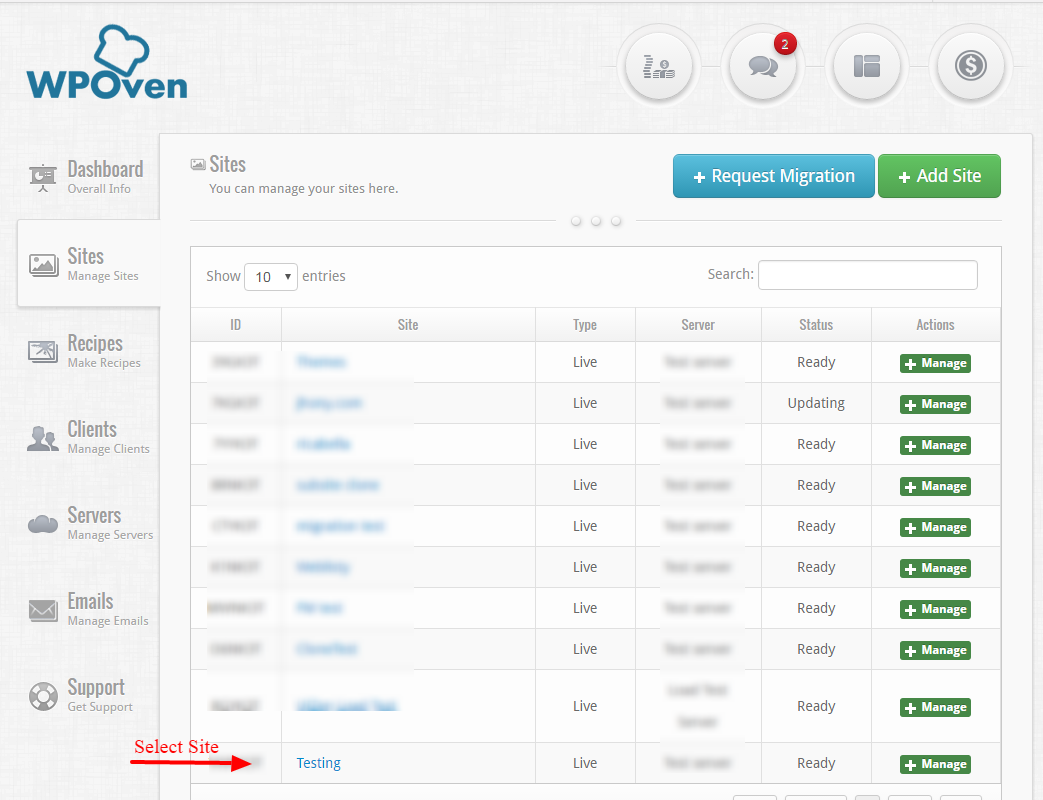Expand the show entries dropdown

(271, 277)
